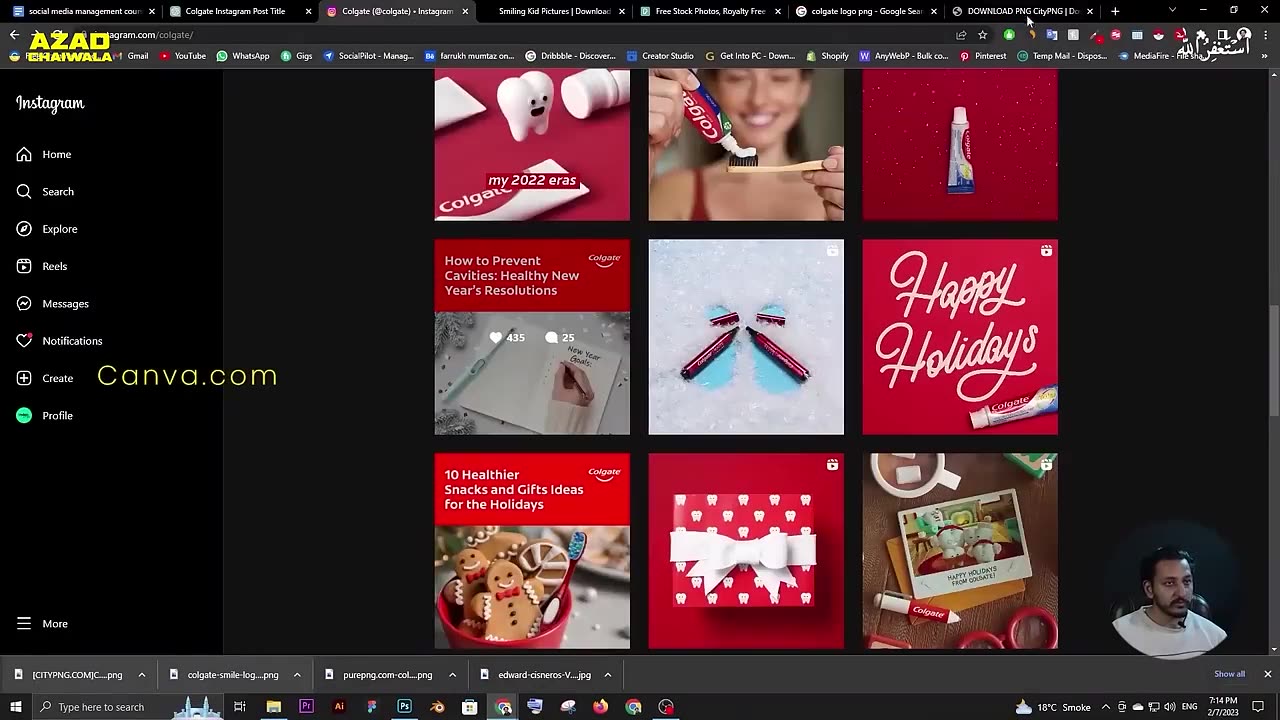Open Search in Instagram sidebar
Viewport: 1280px width, 720px height.
[45, 191]
